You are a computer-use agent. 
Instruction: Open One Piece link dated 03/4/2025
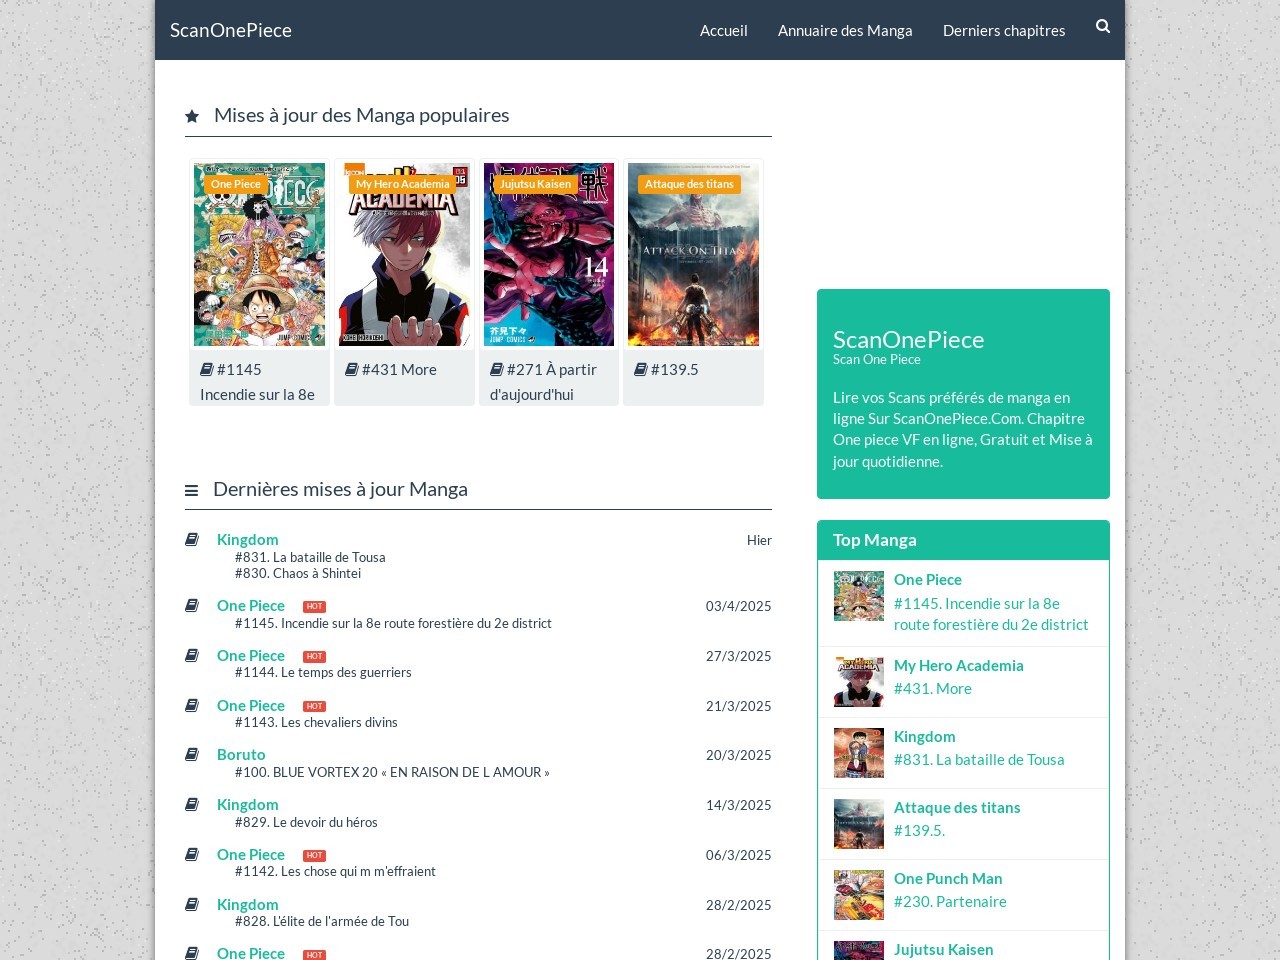tap(251, 605)
